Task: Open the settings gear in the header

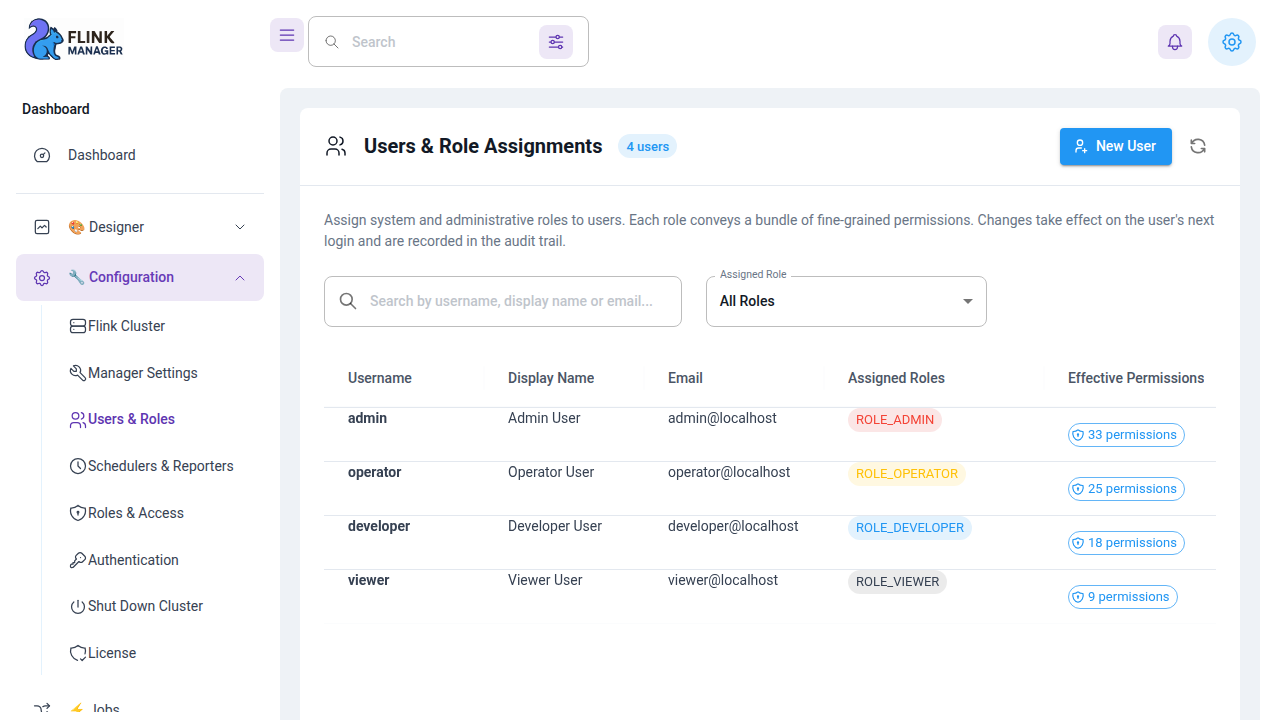Action: coord(1232,42)
